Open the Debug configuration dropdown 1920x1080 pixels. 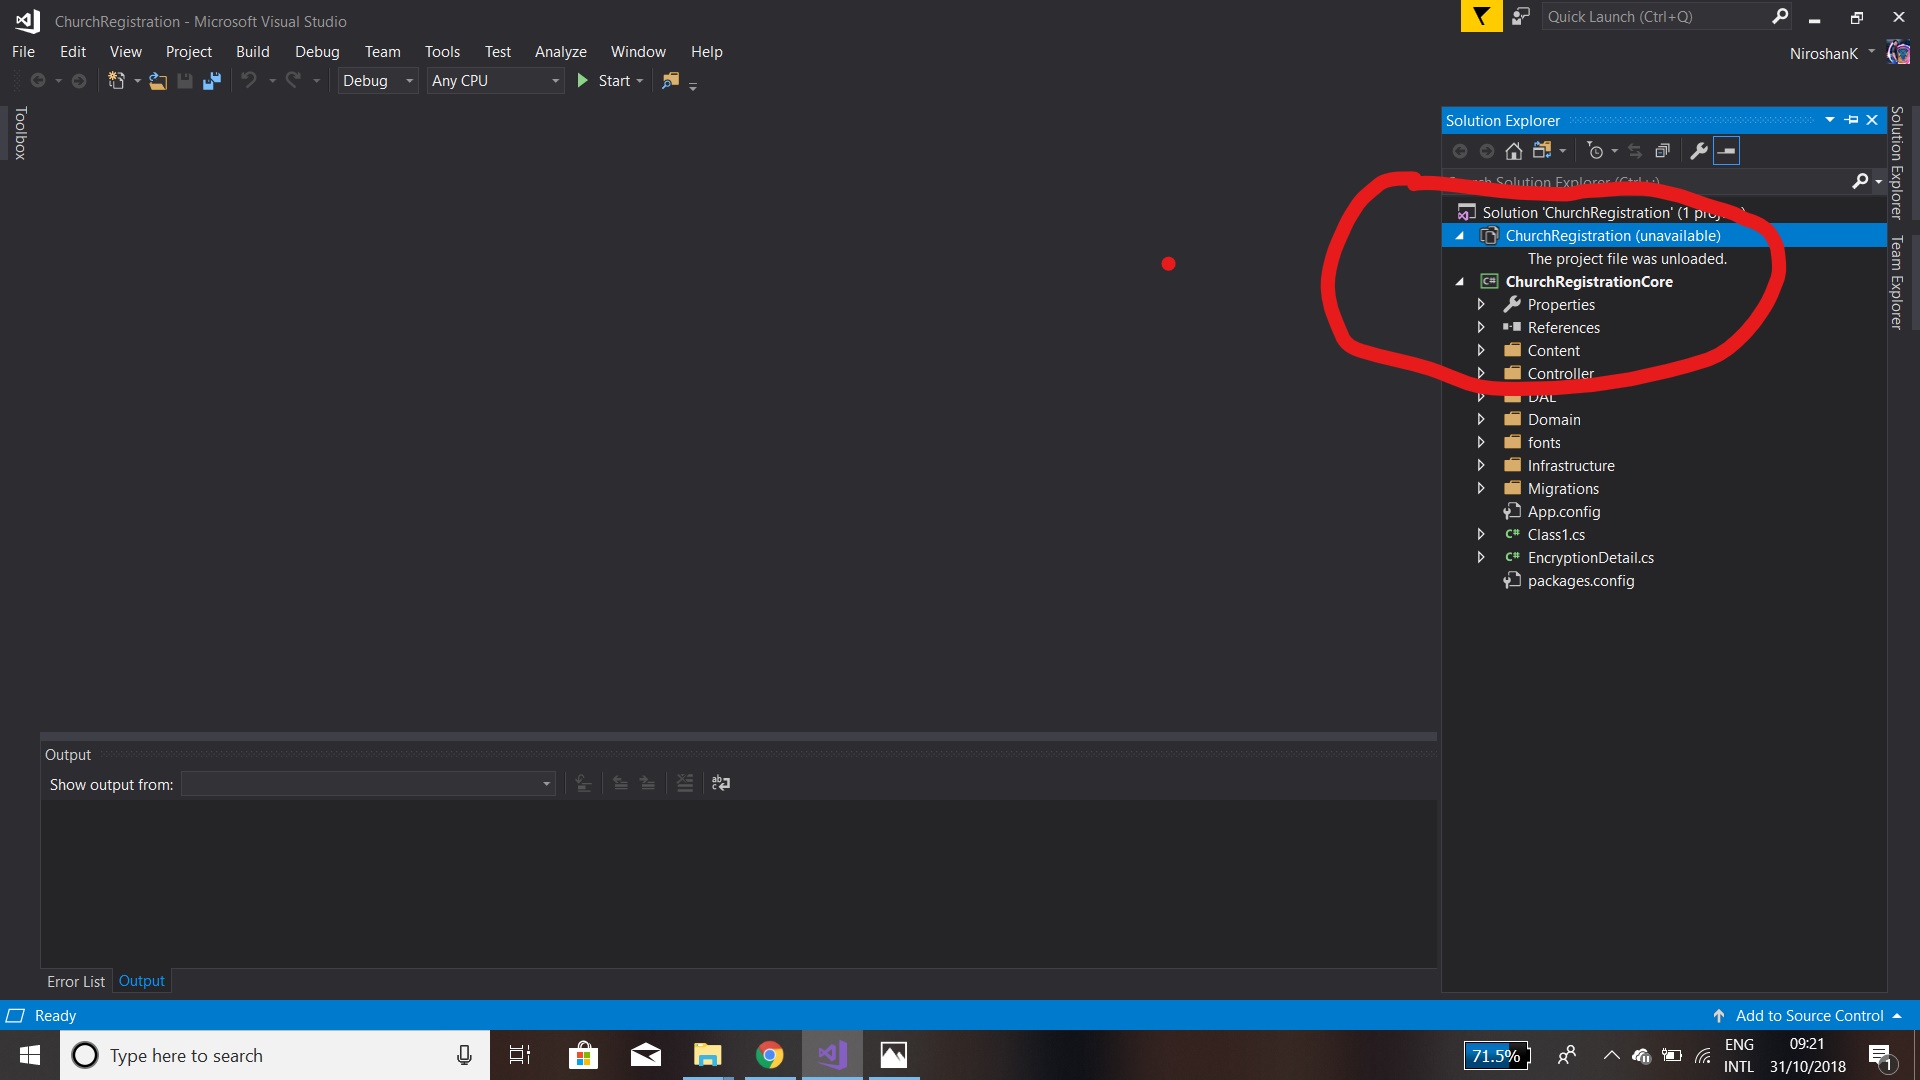pos(378,81)
